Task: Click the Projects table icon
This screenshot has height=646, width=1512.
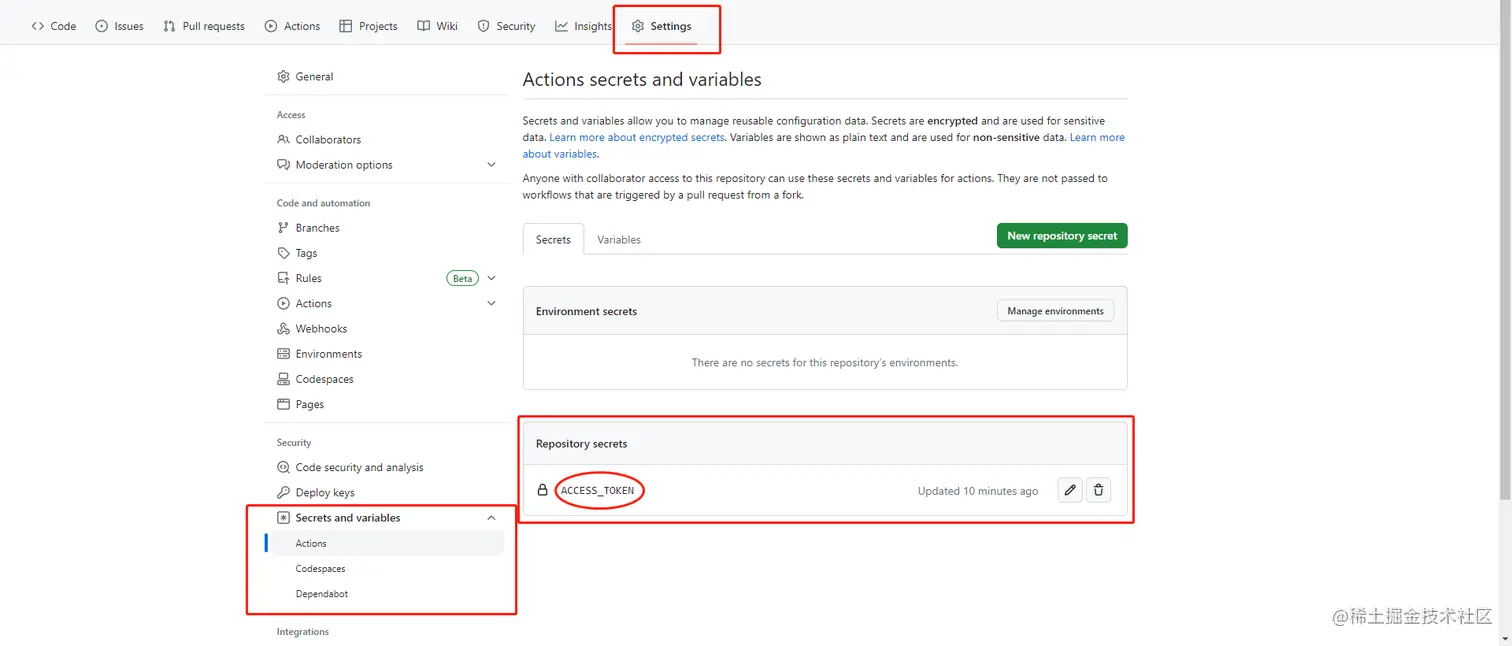Action: point(345,26)
